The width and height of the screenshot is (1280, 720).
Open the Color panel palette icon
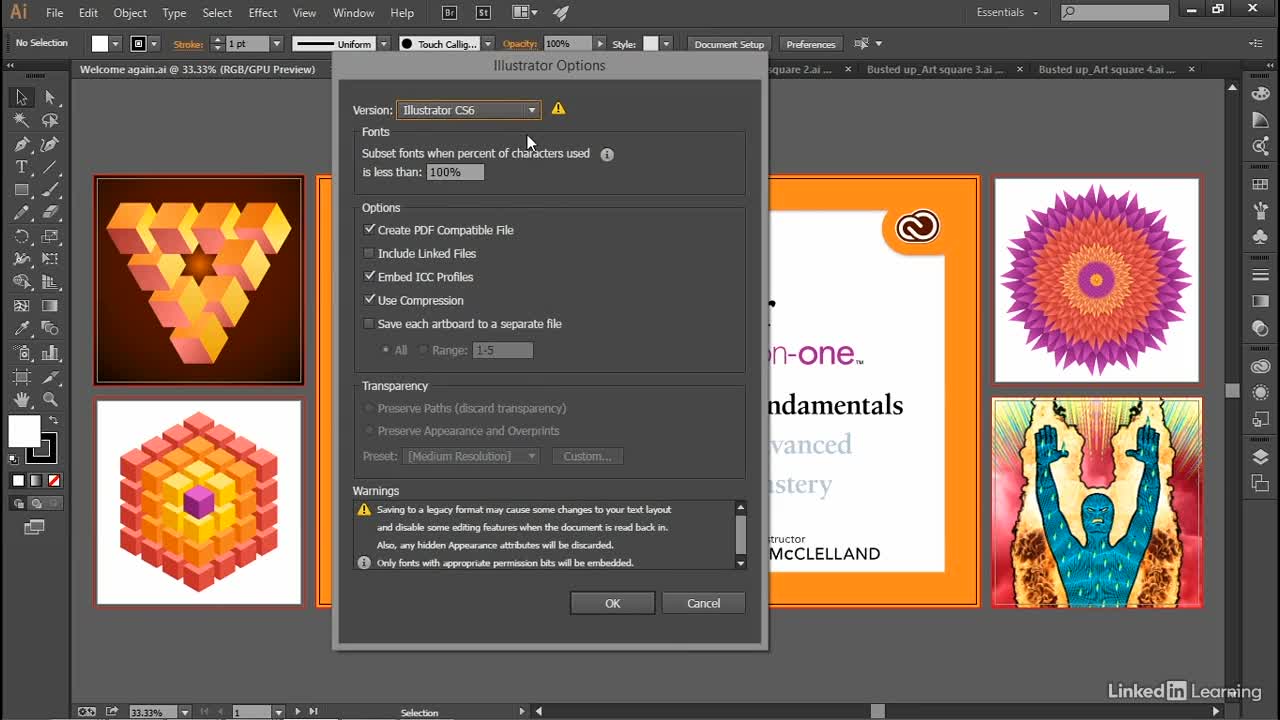(x=1260, y=92)
